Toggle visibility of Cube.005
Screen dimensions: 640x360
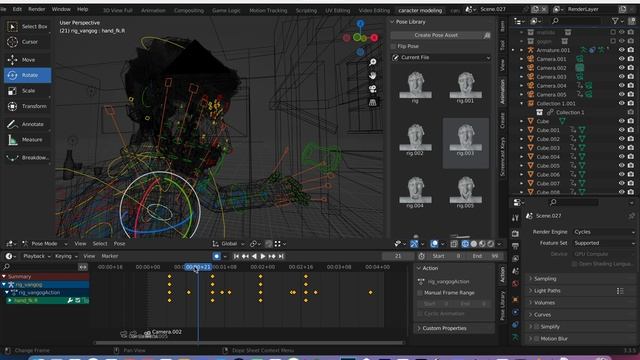pos(622,165)
